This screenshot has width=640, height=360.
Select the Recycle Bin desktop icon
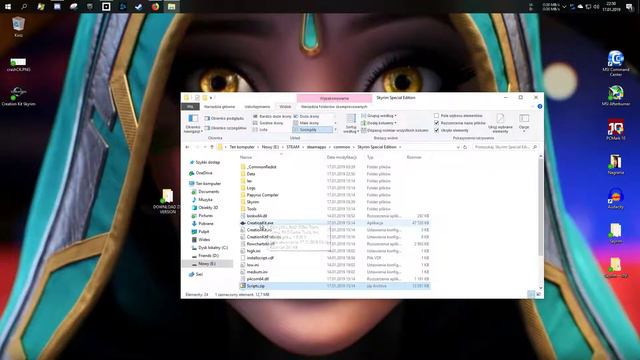coord(18,27)
